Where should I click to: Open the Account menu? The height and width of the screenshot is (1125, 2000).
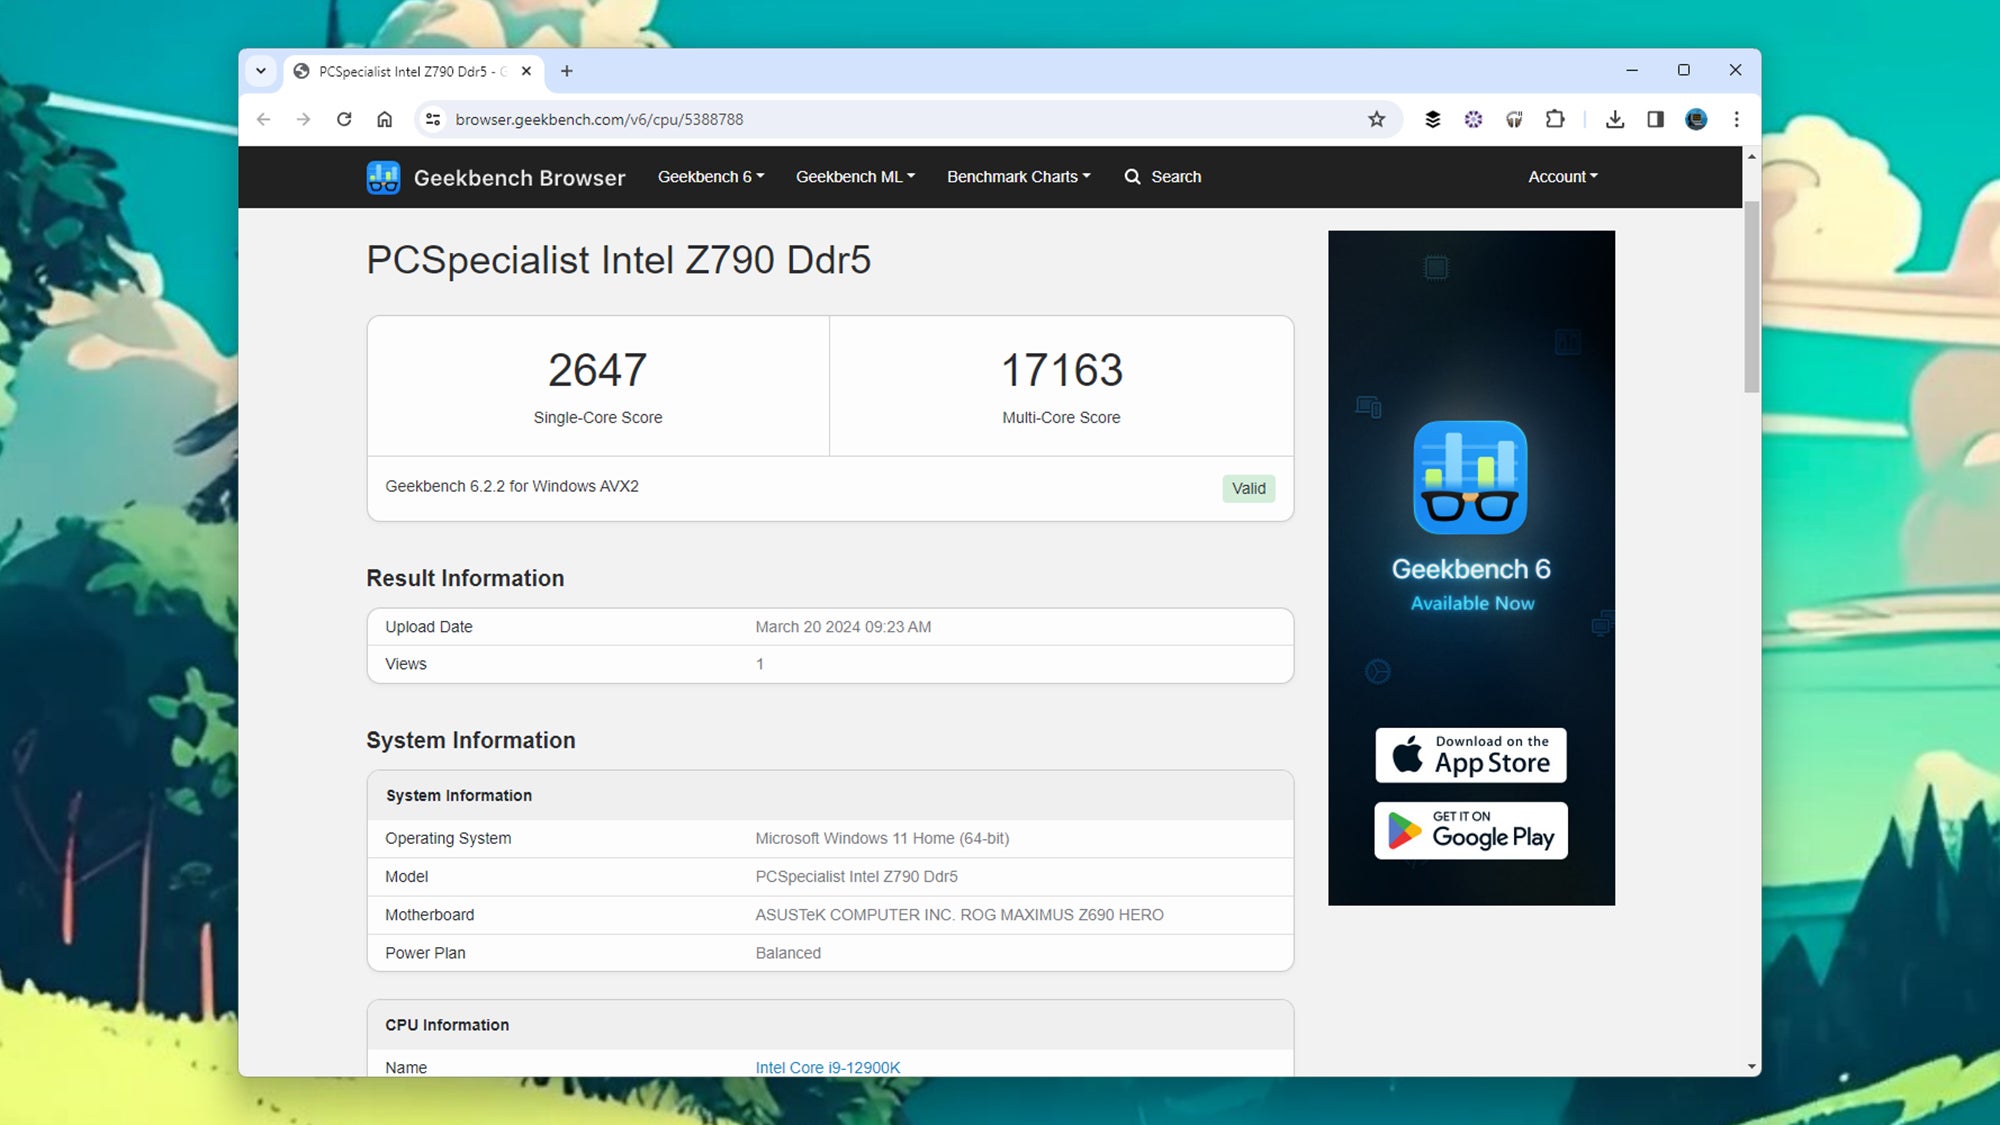(1562, 176)
